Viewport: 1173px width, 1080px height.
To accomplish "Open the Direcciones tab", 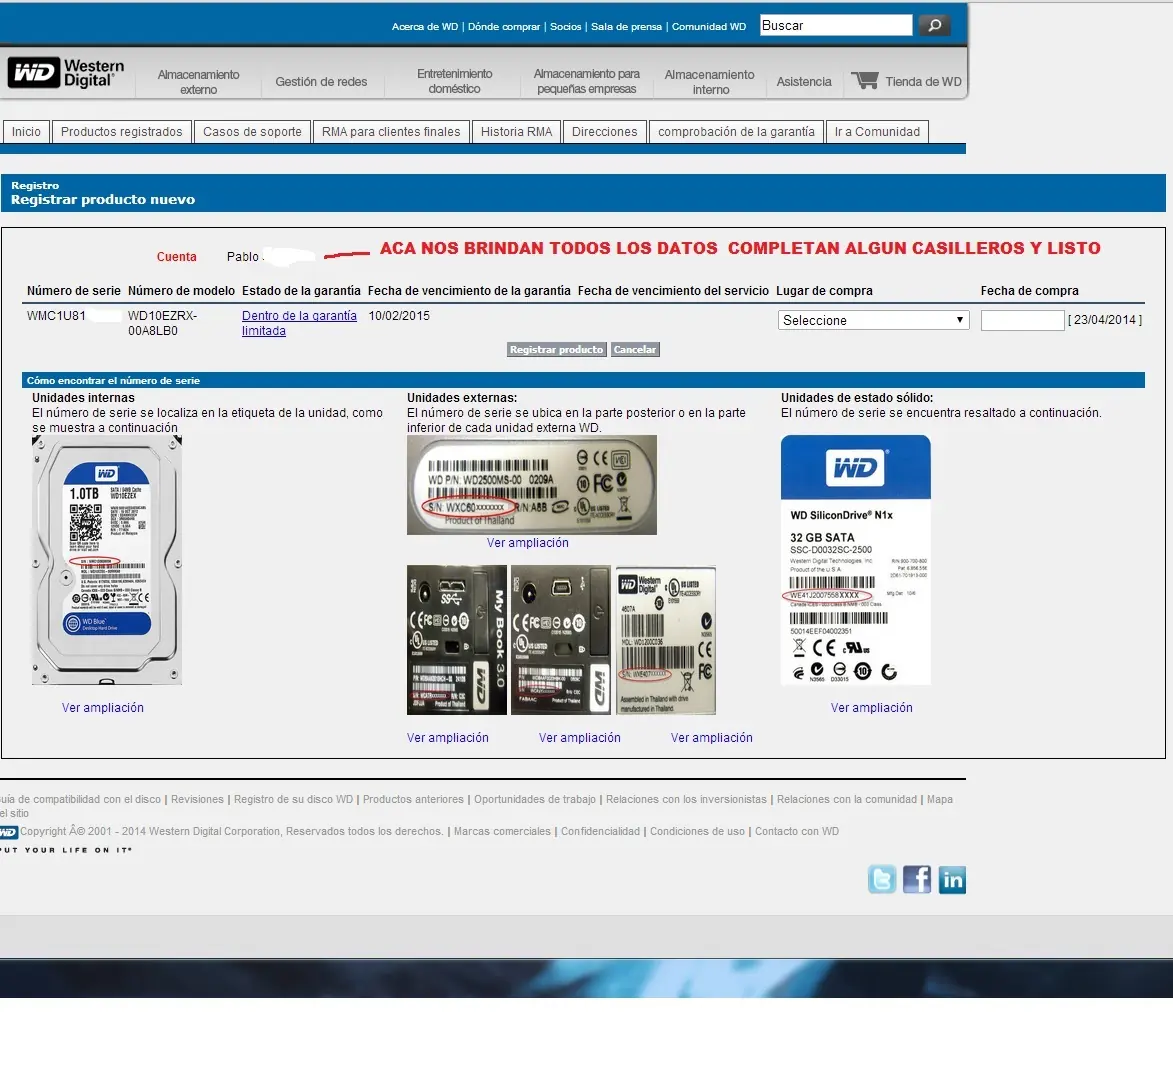I will point(604,132).
